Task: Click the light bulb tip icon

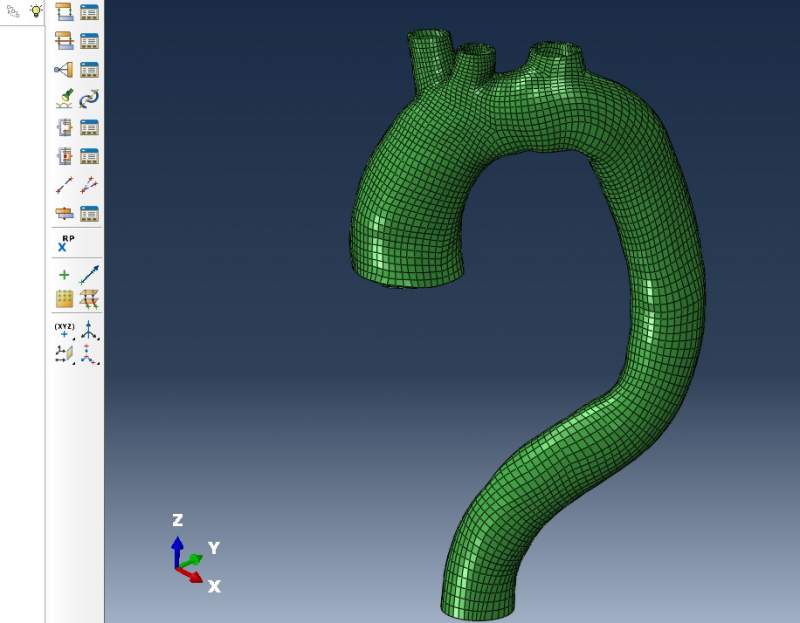Action: 36,10
